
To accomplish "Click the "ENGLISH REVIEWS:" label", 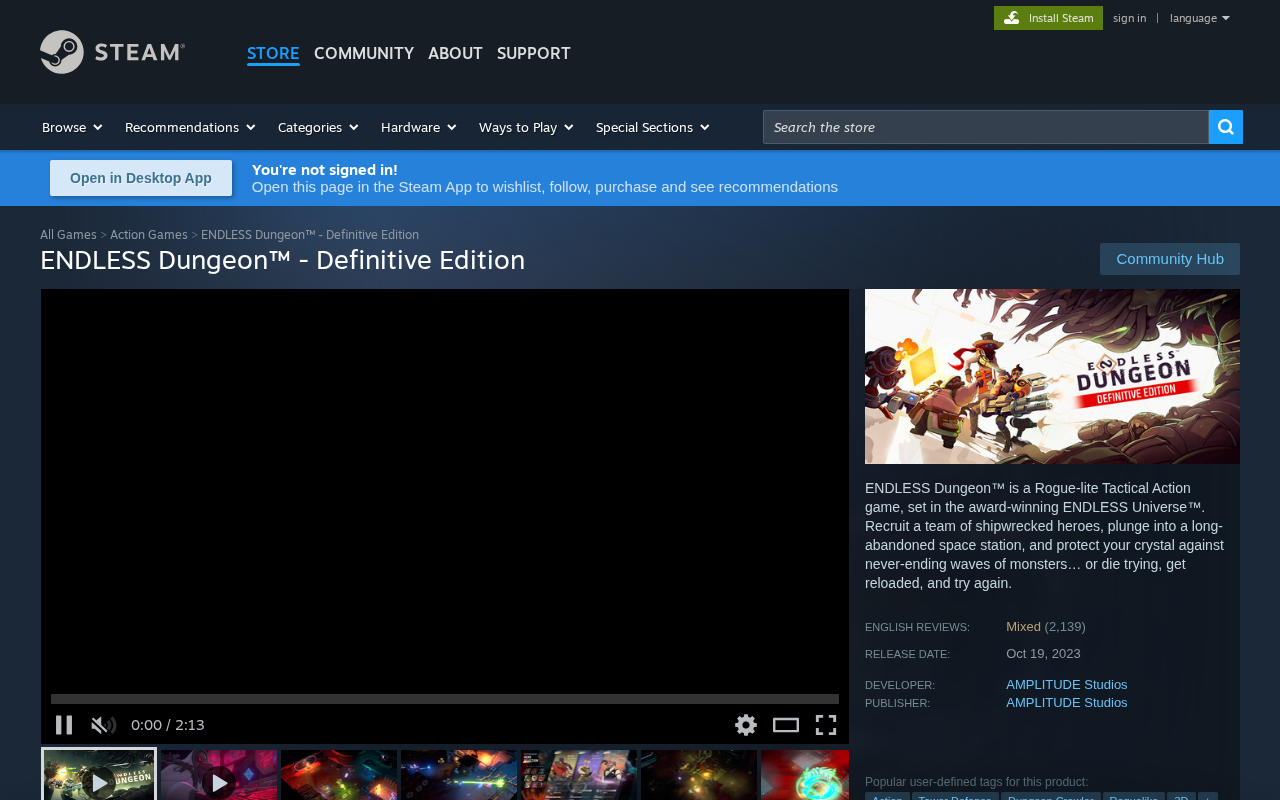I will [917, 627].
